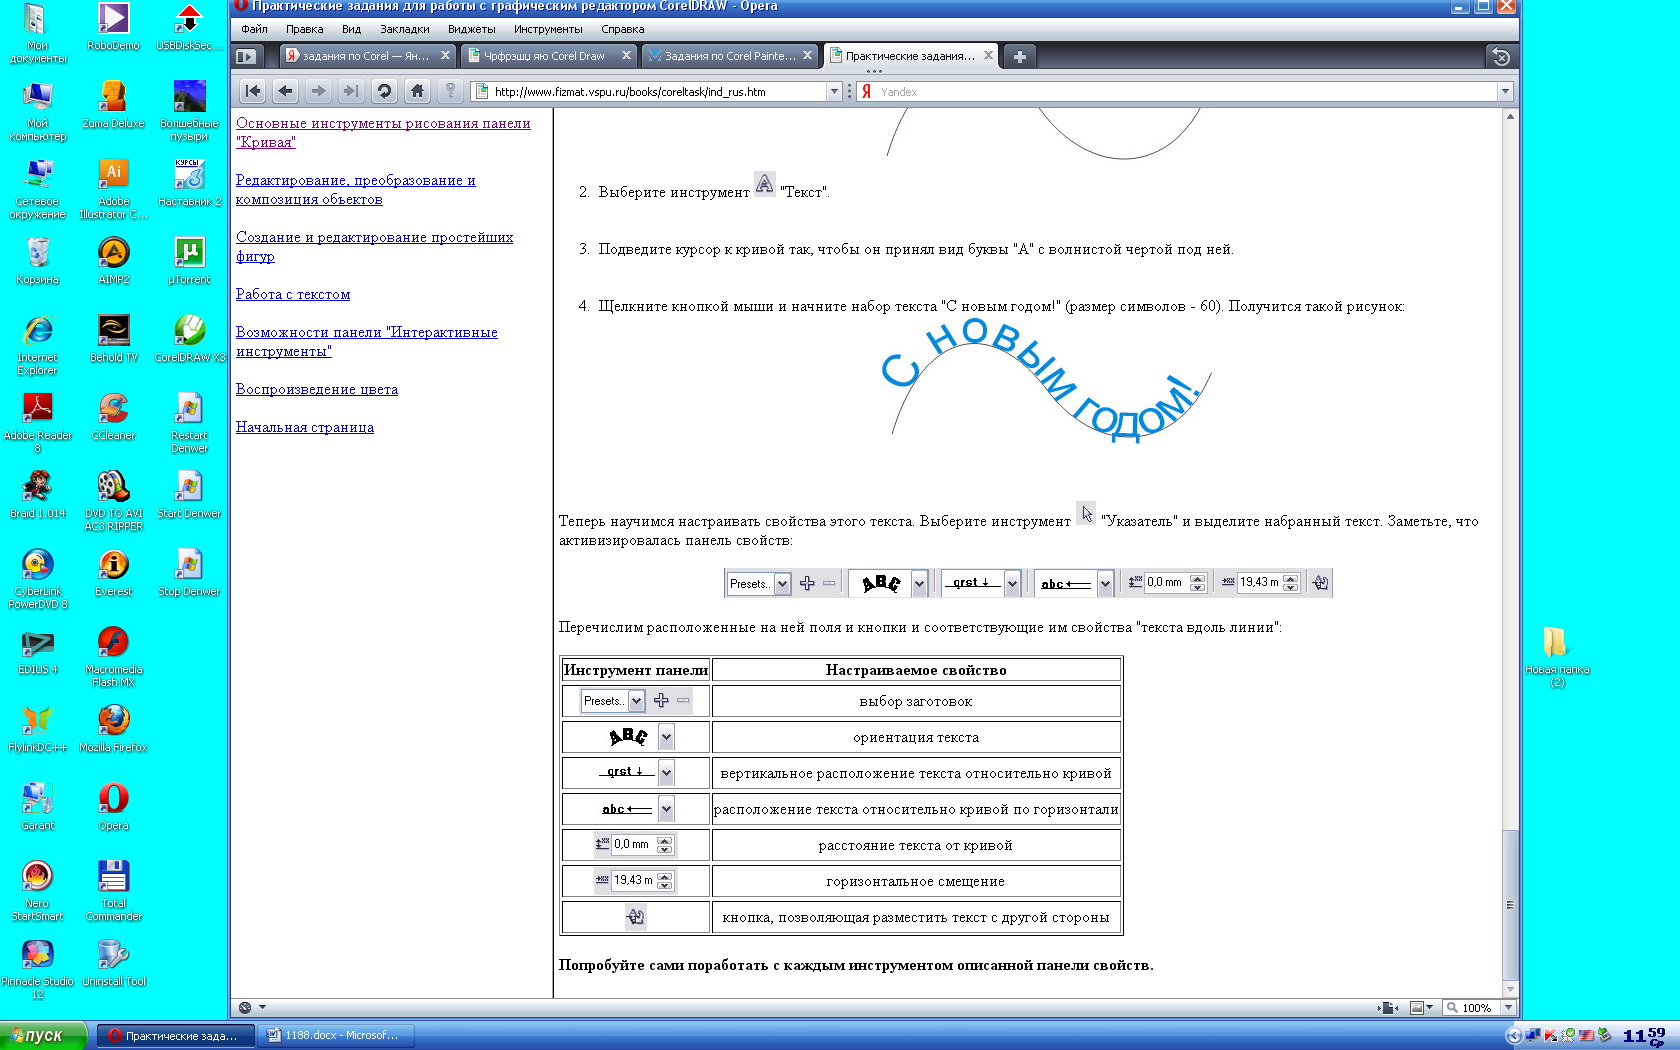Open Adobe Illustrator desktop icon
Viewport: 1680px width, 1050px height.
[x=113, y=189]
